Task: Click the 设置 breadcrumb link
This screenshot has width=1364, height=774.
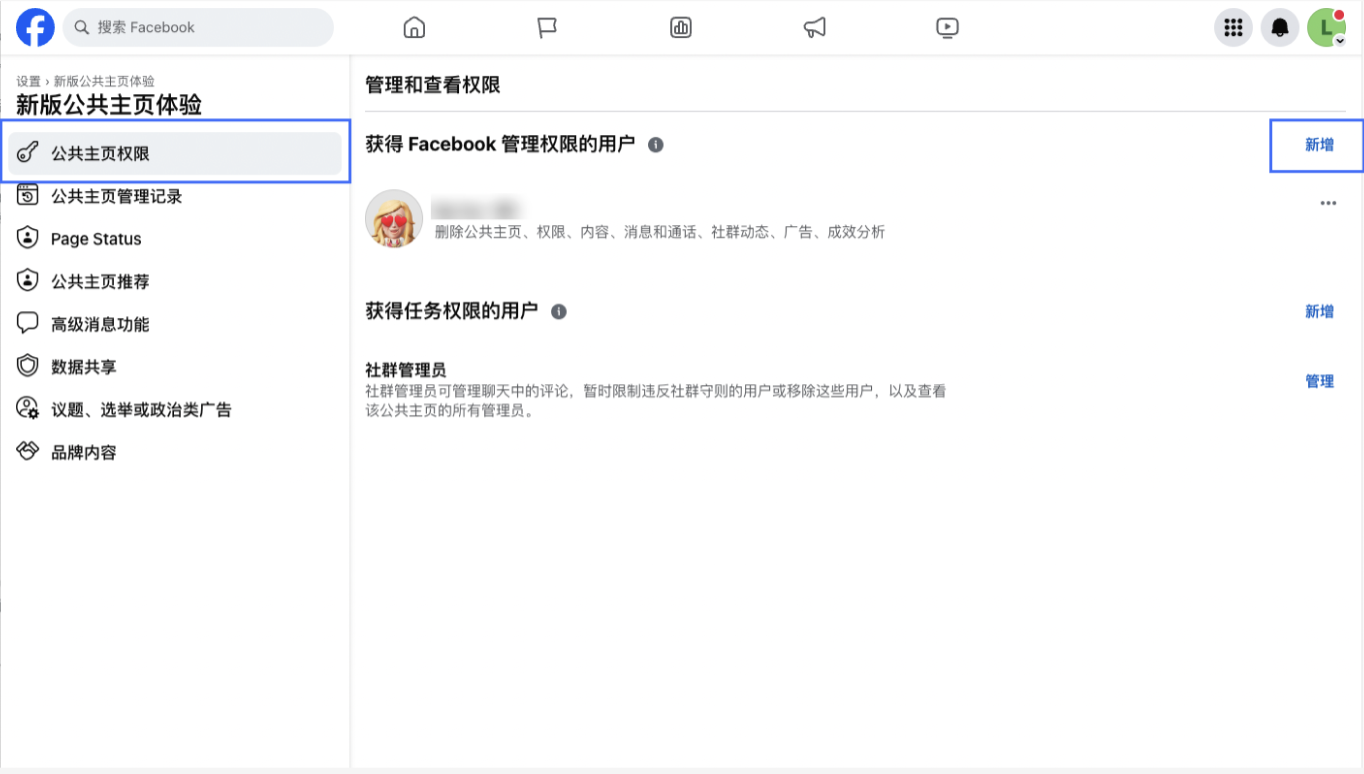Action: tap(28, 81)
